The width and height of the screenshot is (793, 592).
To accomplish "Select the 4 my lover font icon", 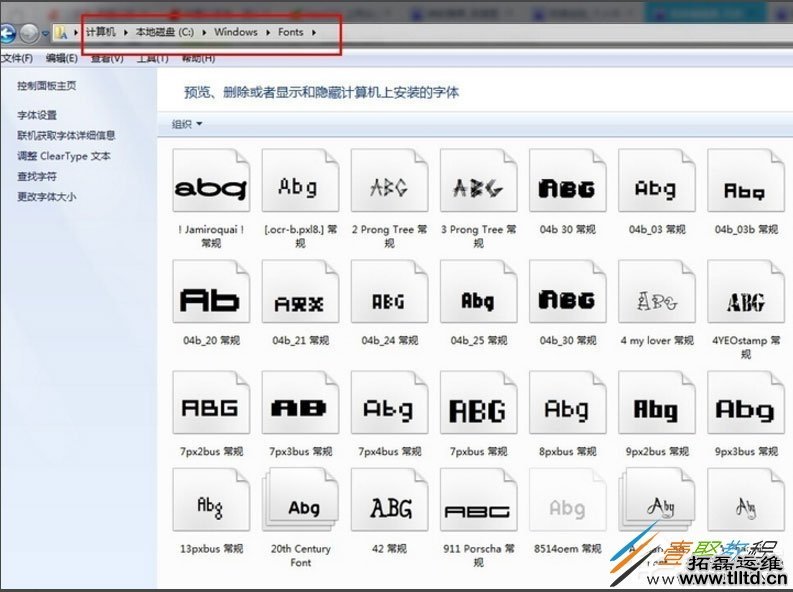I will click(656, 292).
